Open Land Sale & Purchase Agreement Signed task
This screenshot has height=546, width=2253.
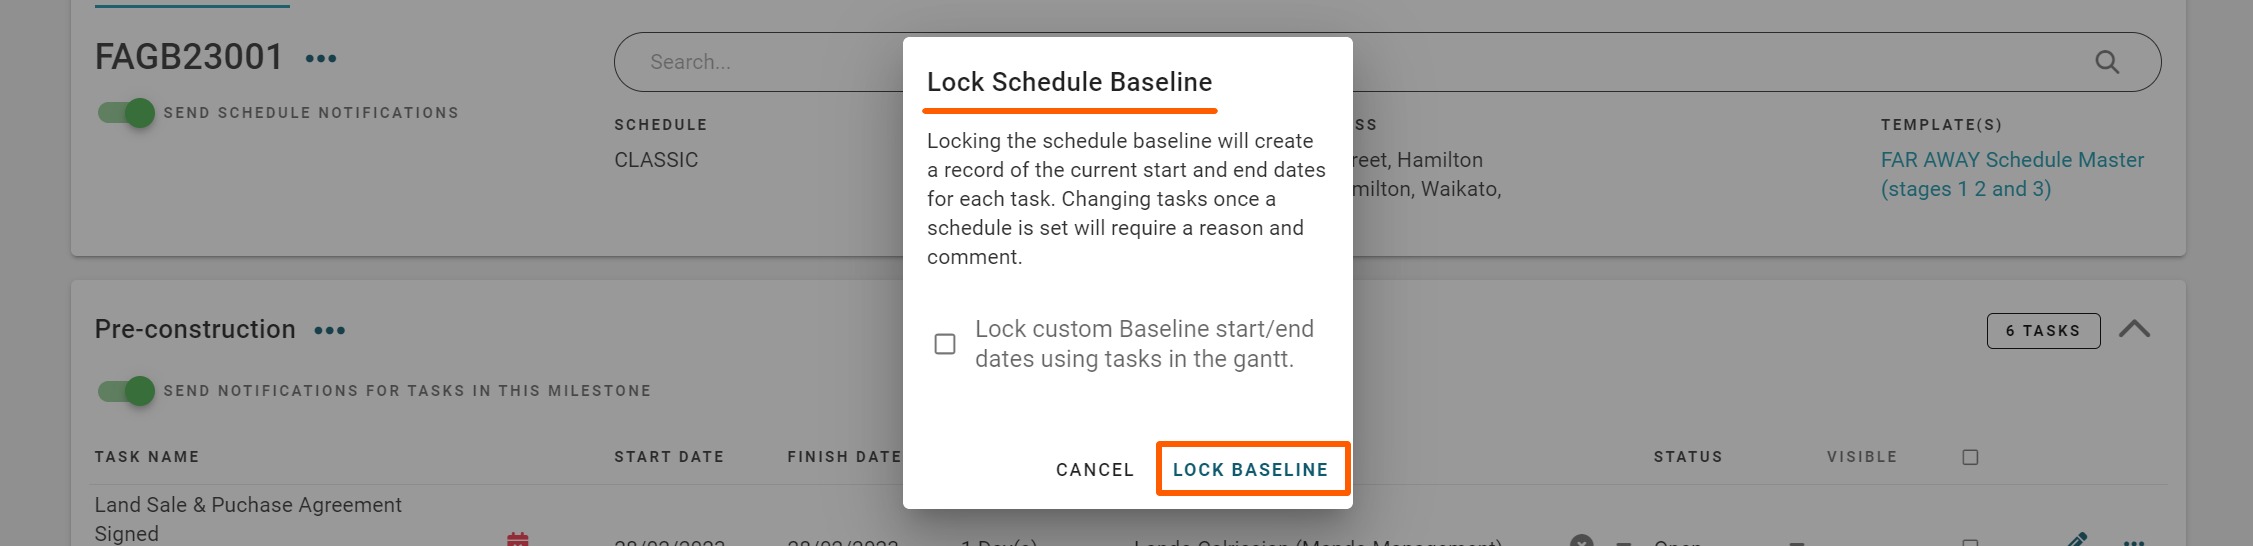pyautogui.click(x=248, y=518)
